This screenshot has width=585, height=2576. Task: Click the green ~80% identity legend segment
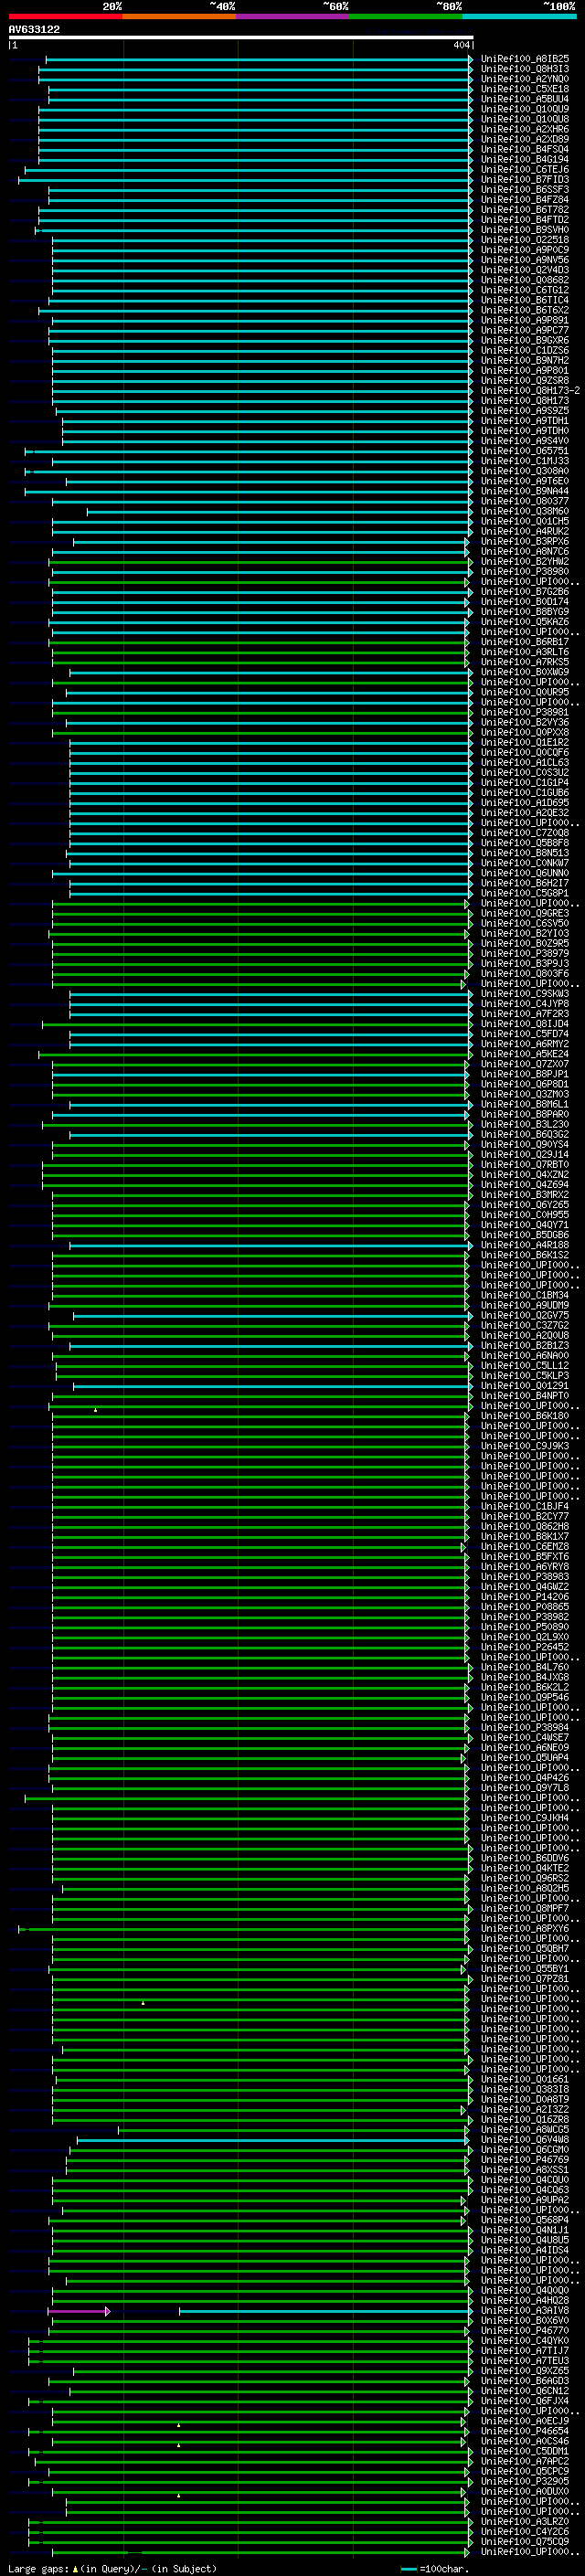(x=406, y=17)
